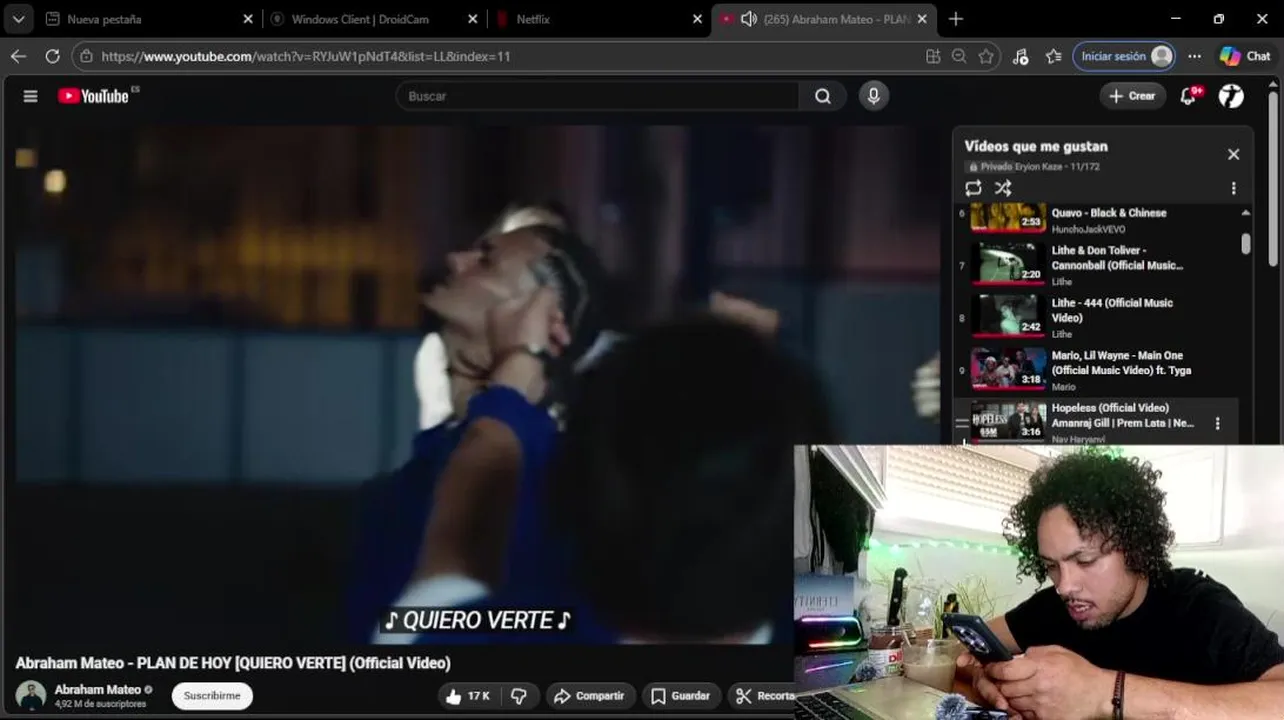Click the zoom out magnifier icon

[959, 56]
